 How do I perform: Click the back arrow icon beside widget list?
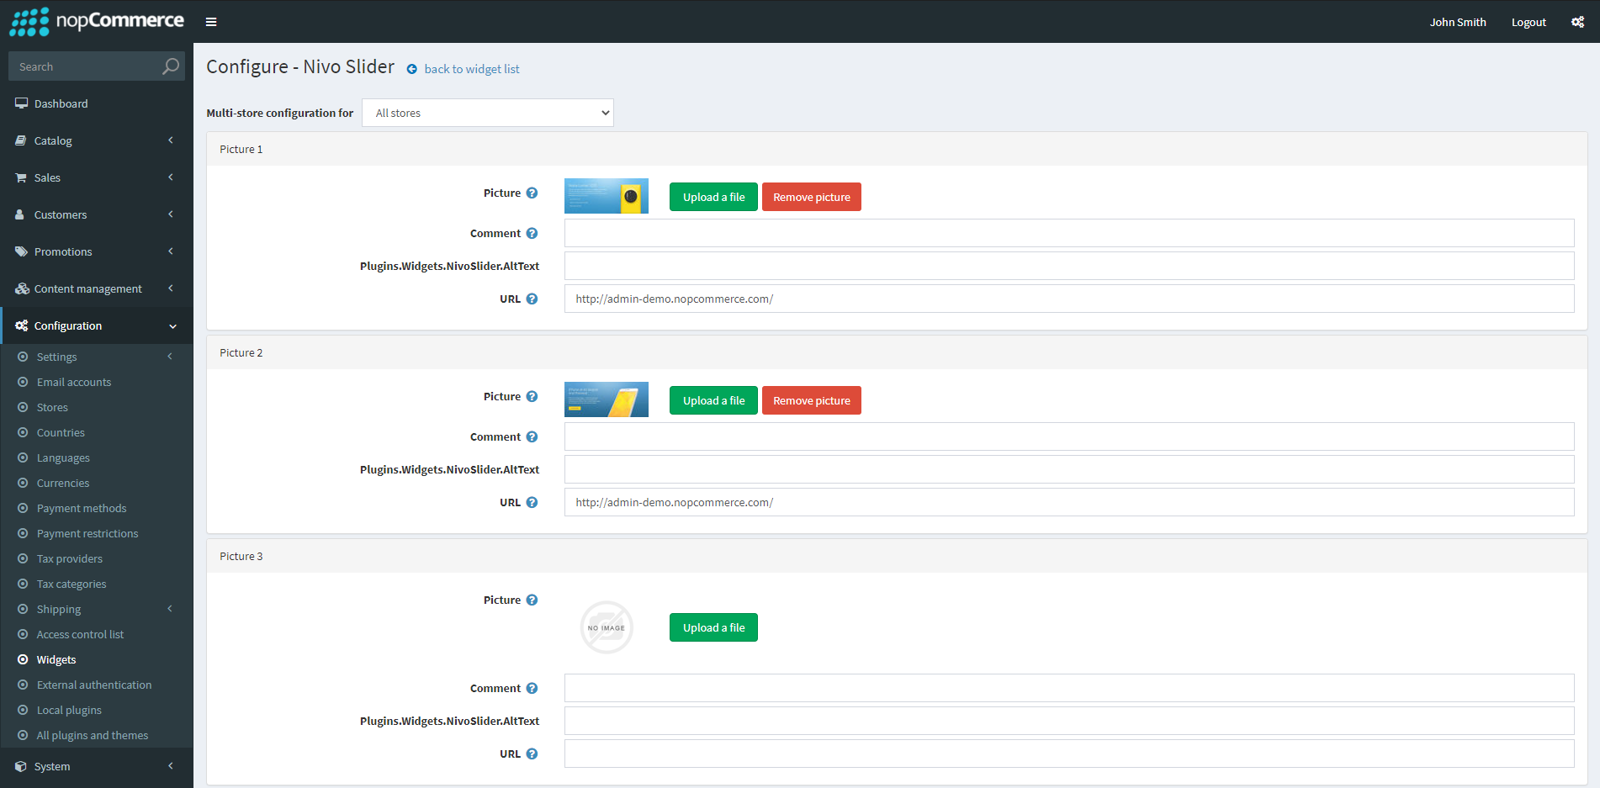coord(412,69)
